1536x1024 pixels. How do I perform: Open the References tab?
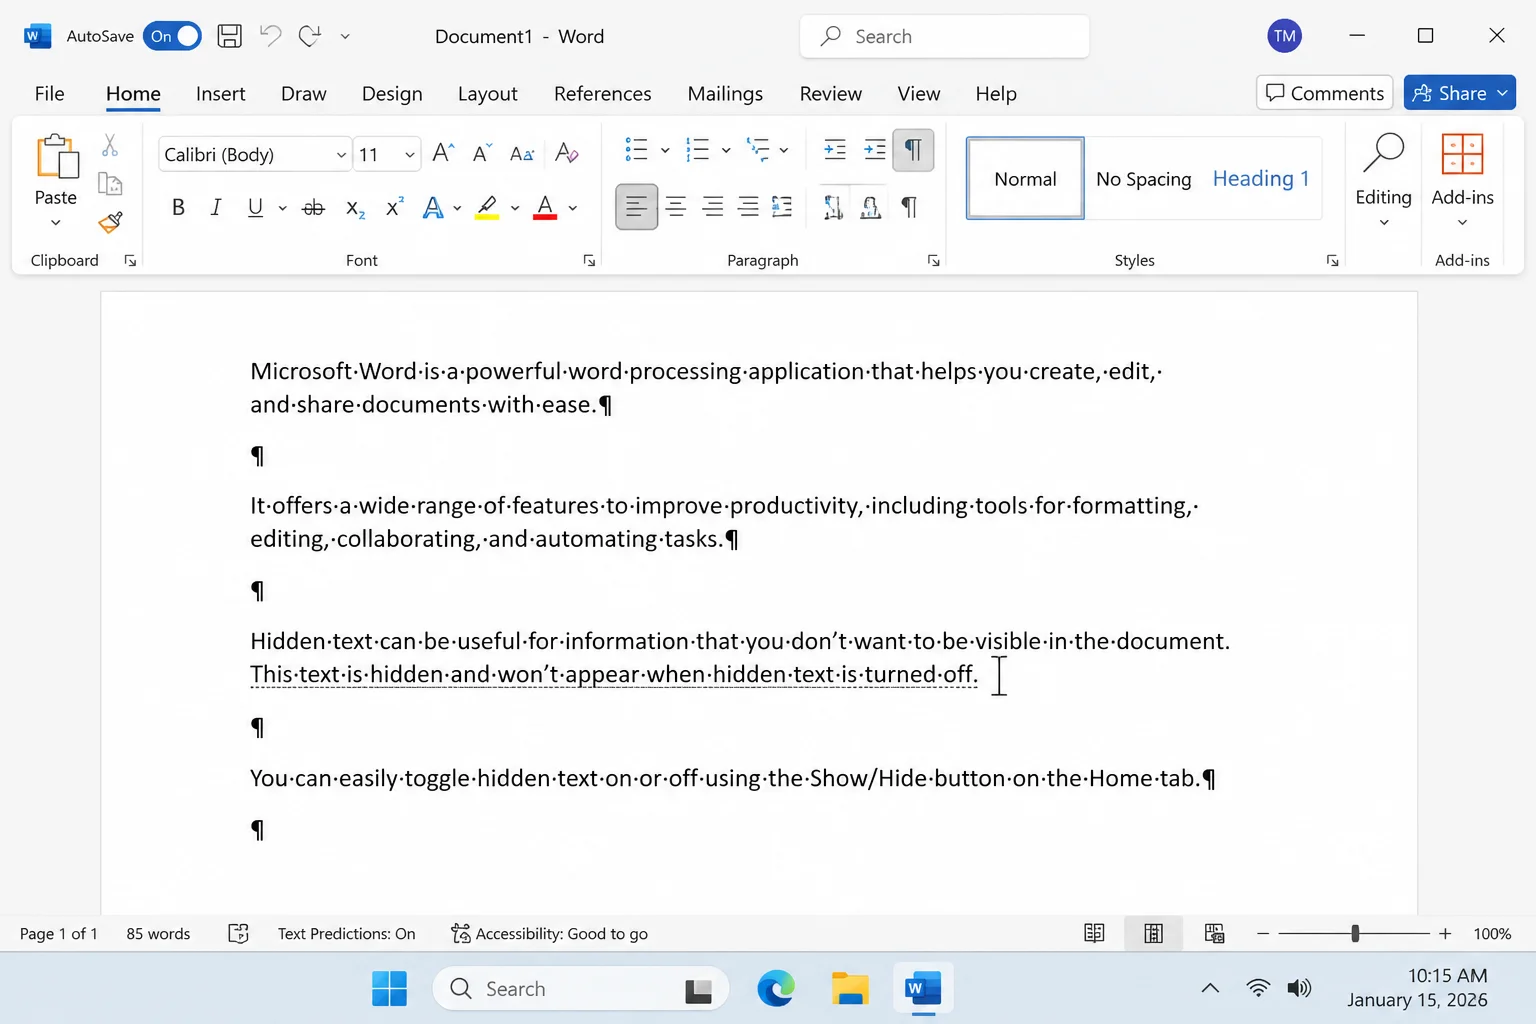[x=602, y=93]
